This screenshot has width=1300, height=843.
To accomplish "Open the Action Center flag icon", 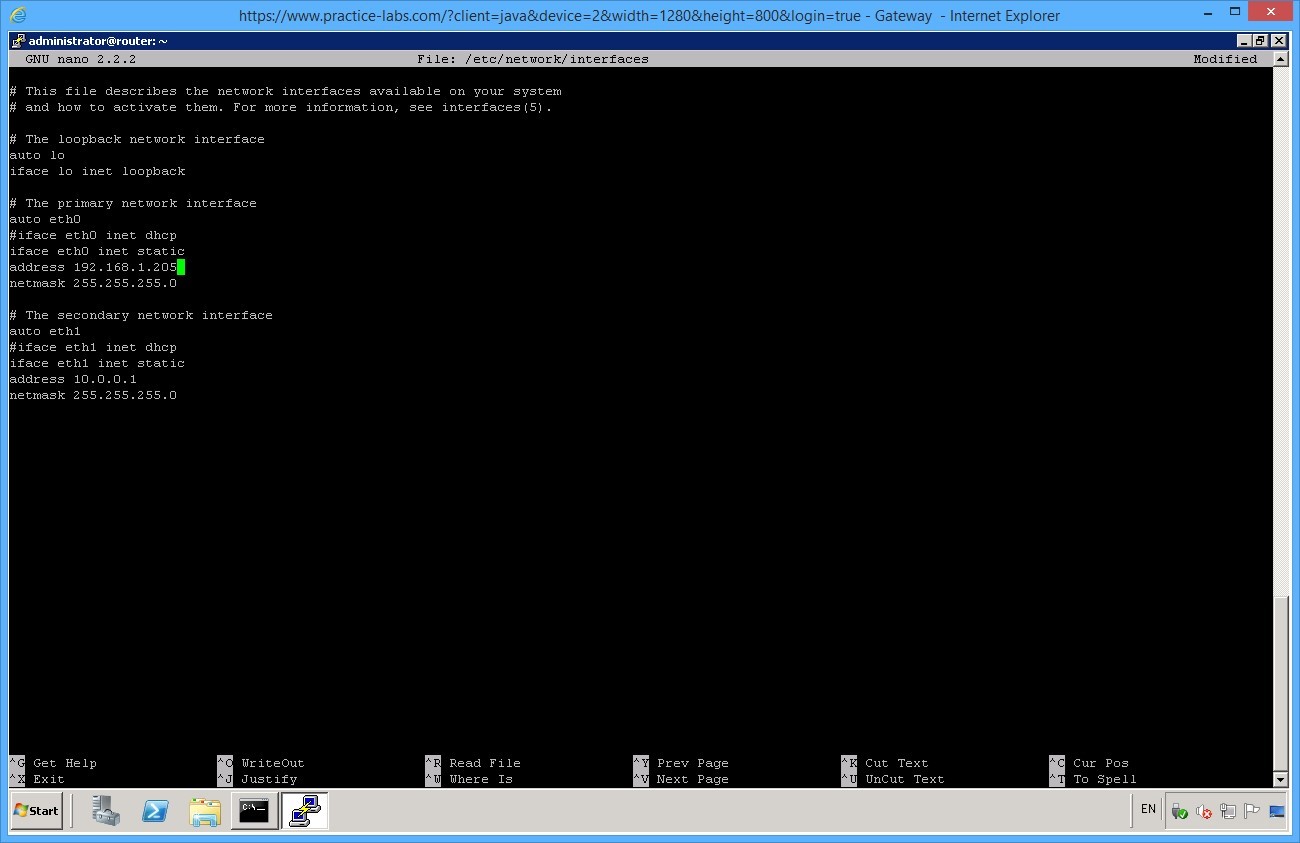I will click(1252, 811).
